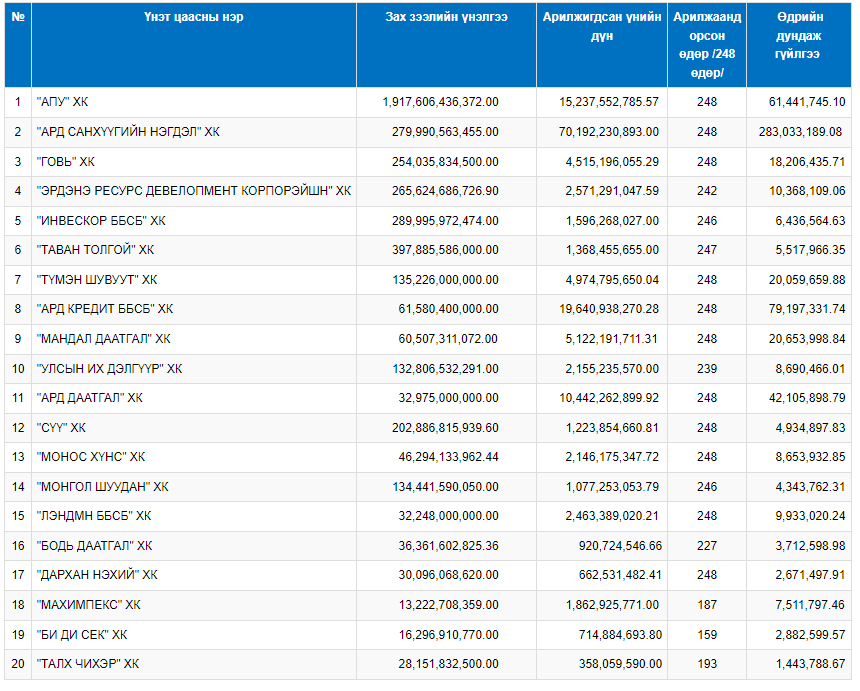Click the "Арилжигдсан үнийн дүн" column header
The image size is (860, 691).
602,26
